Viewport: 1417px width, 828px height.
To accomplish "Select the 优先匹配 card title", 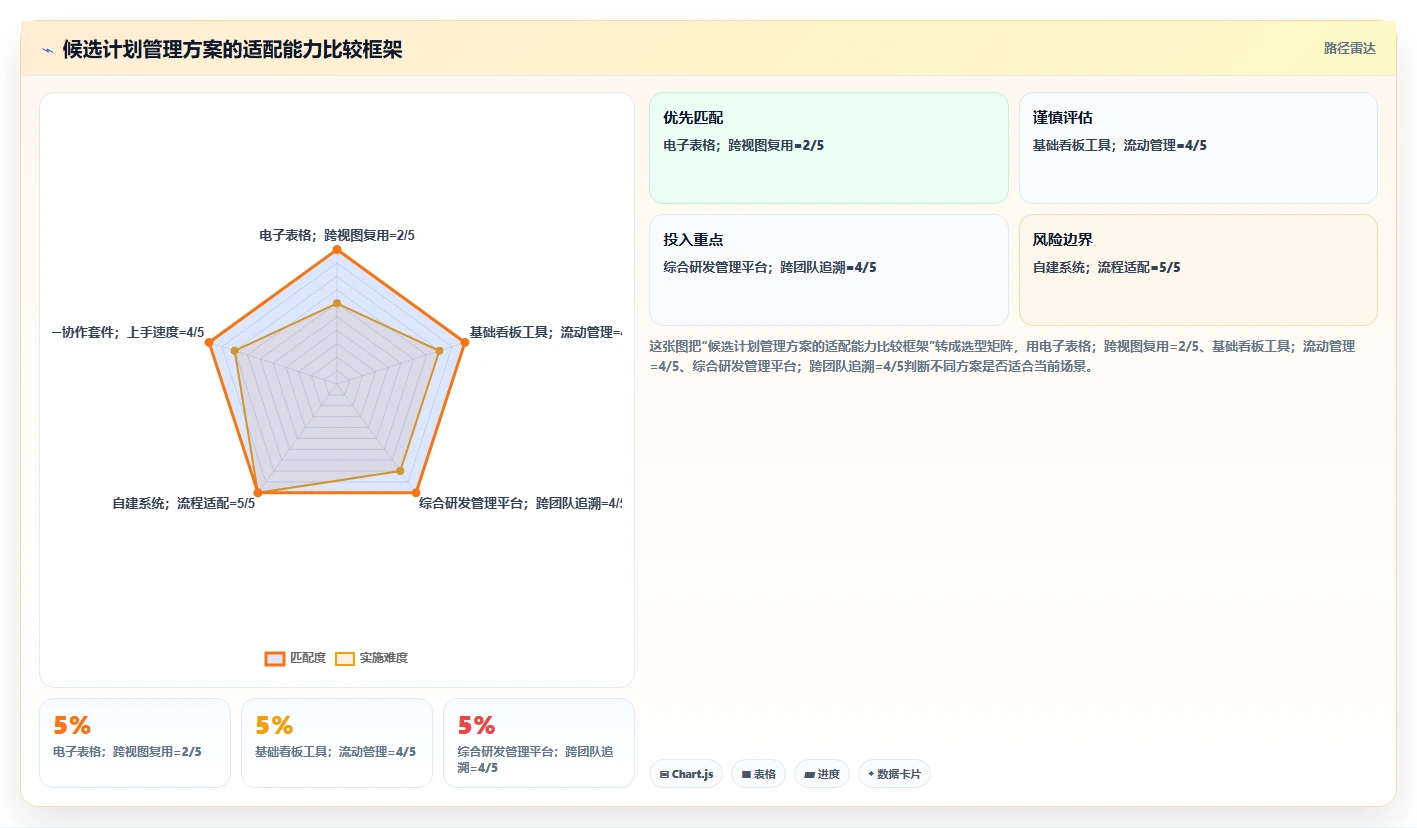I will click(693, 118).
